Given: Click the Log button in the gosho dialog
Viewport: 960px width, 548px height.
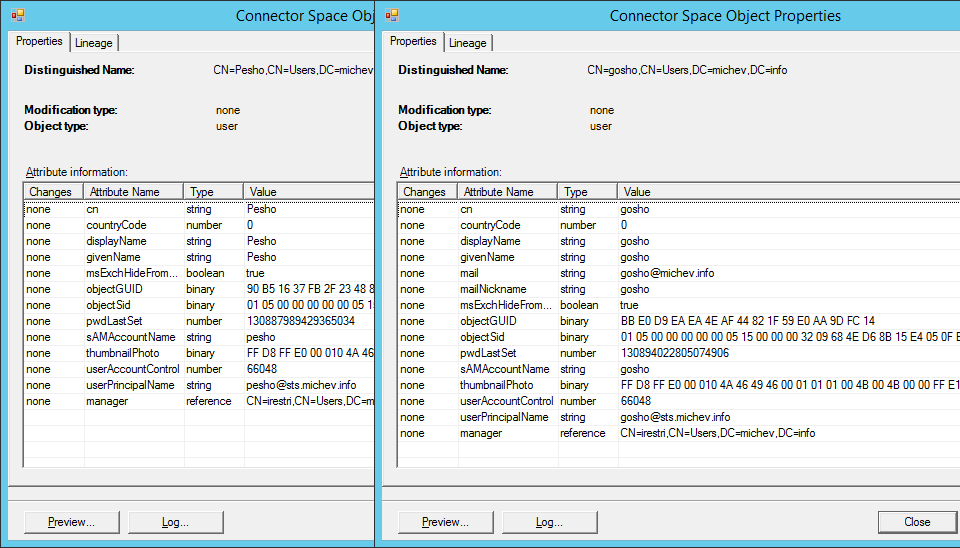Looking at the screenshot, I should point(549,522).
